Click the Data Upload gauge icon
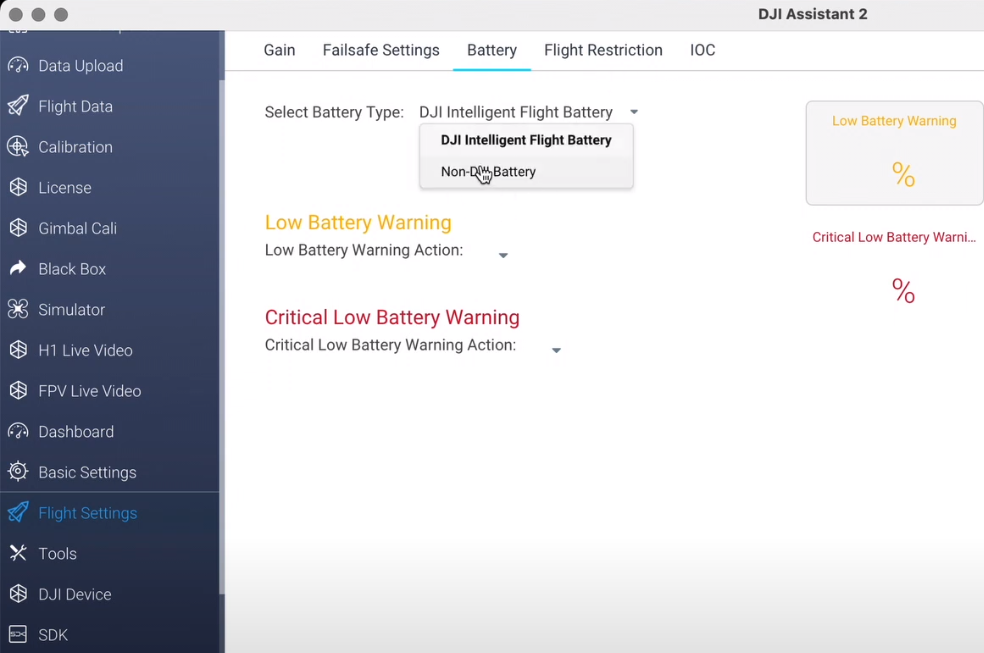 point(18,65)
